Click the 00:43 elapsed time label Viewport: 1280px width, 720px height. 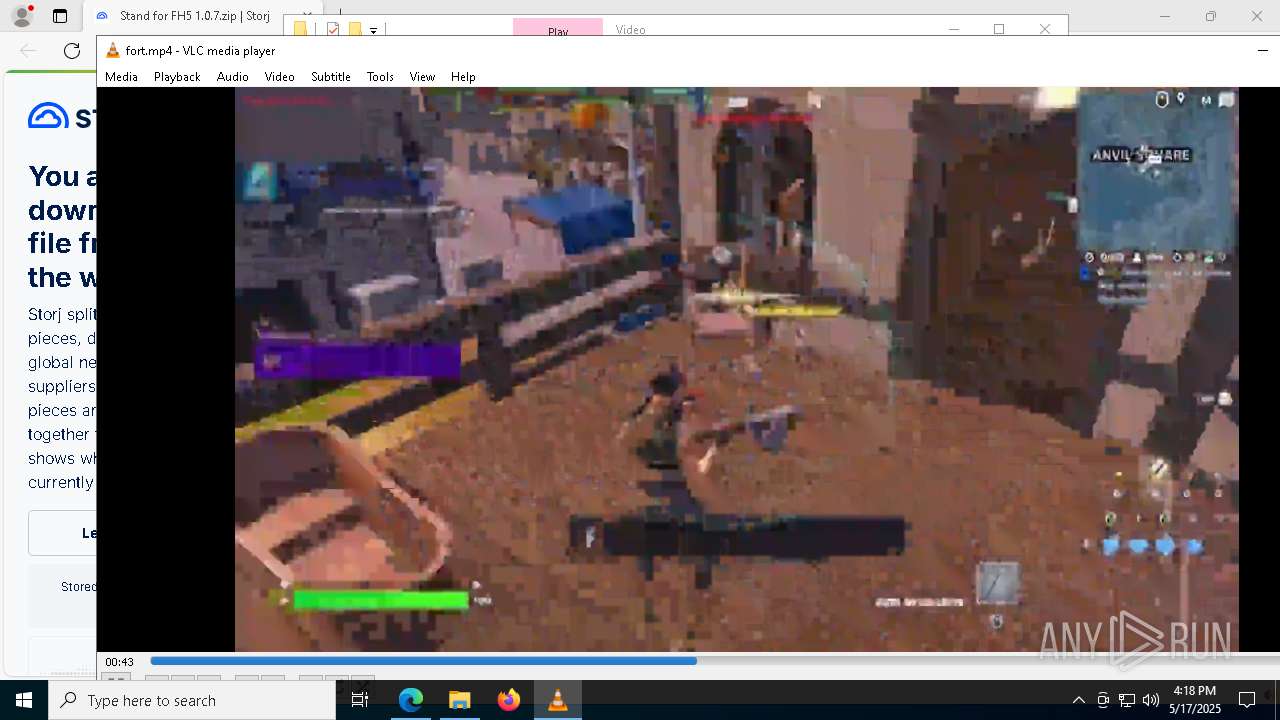point(119,662)
